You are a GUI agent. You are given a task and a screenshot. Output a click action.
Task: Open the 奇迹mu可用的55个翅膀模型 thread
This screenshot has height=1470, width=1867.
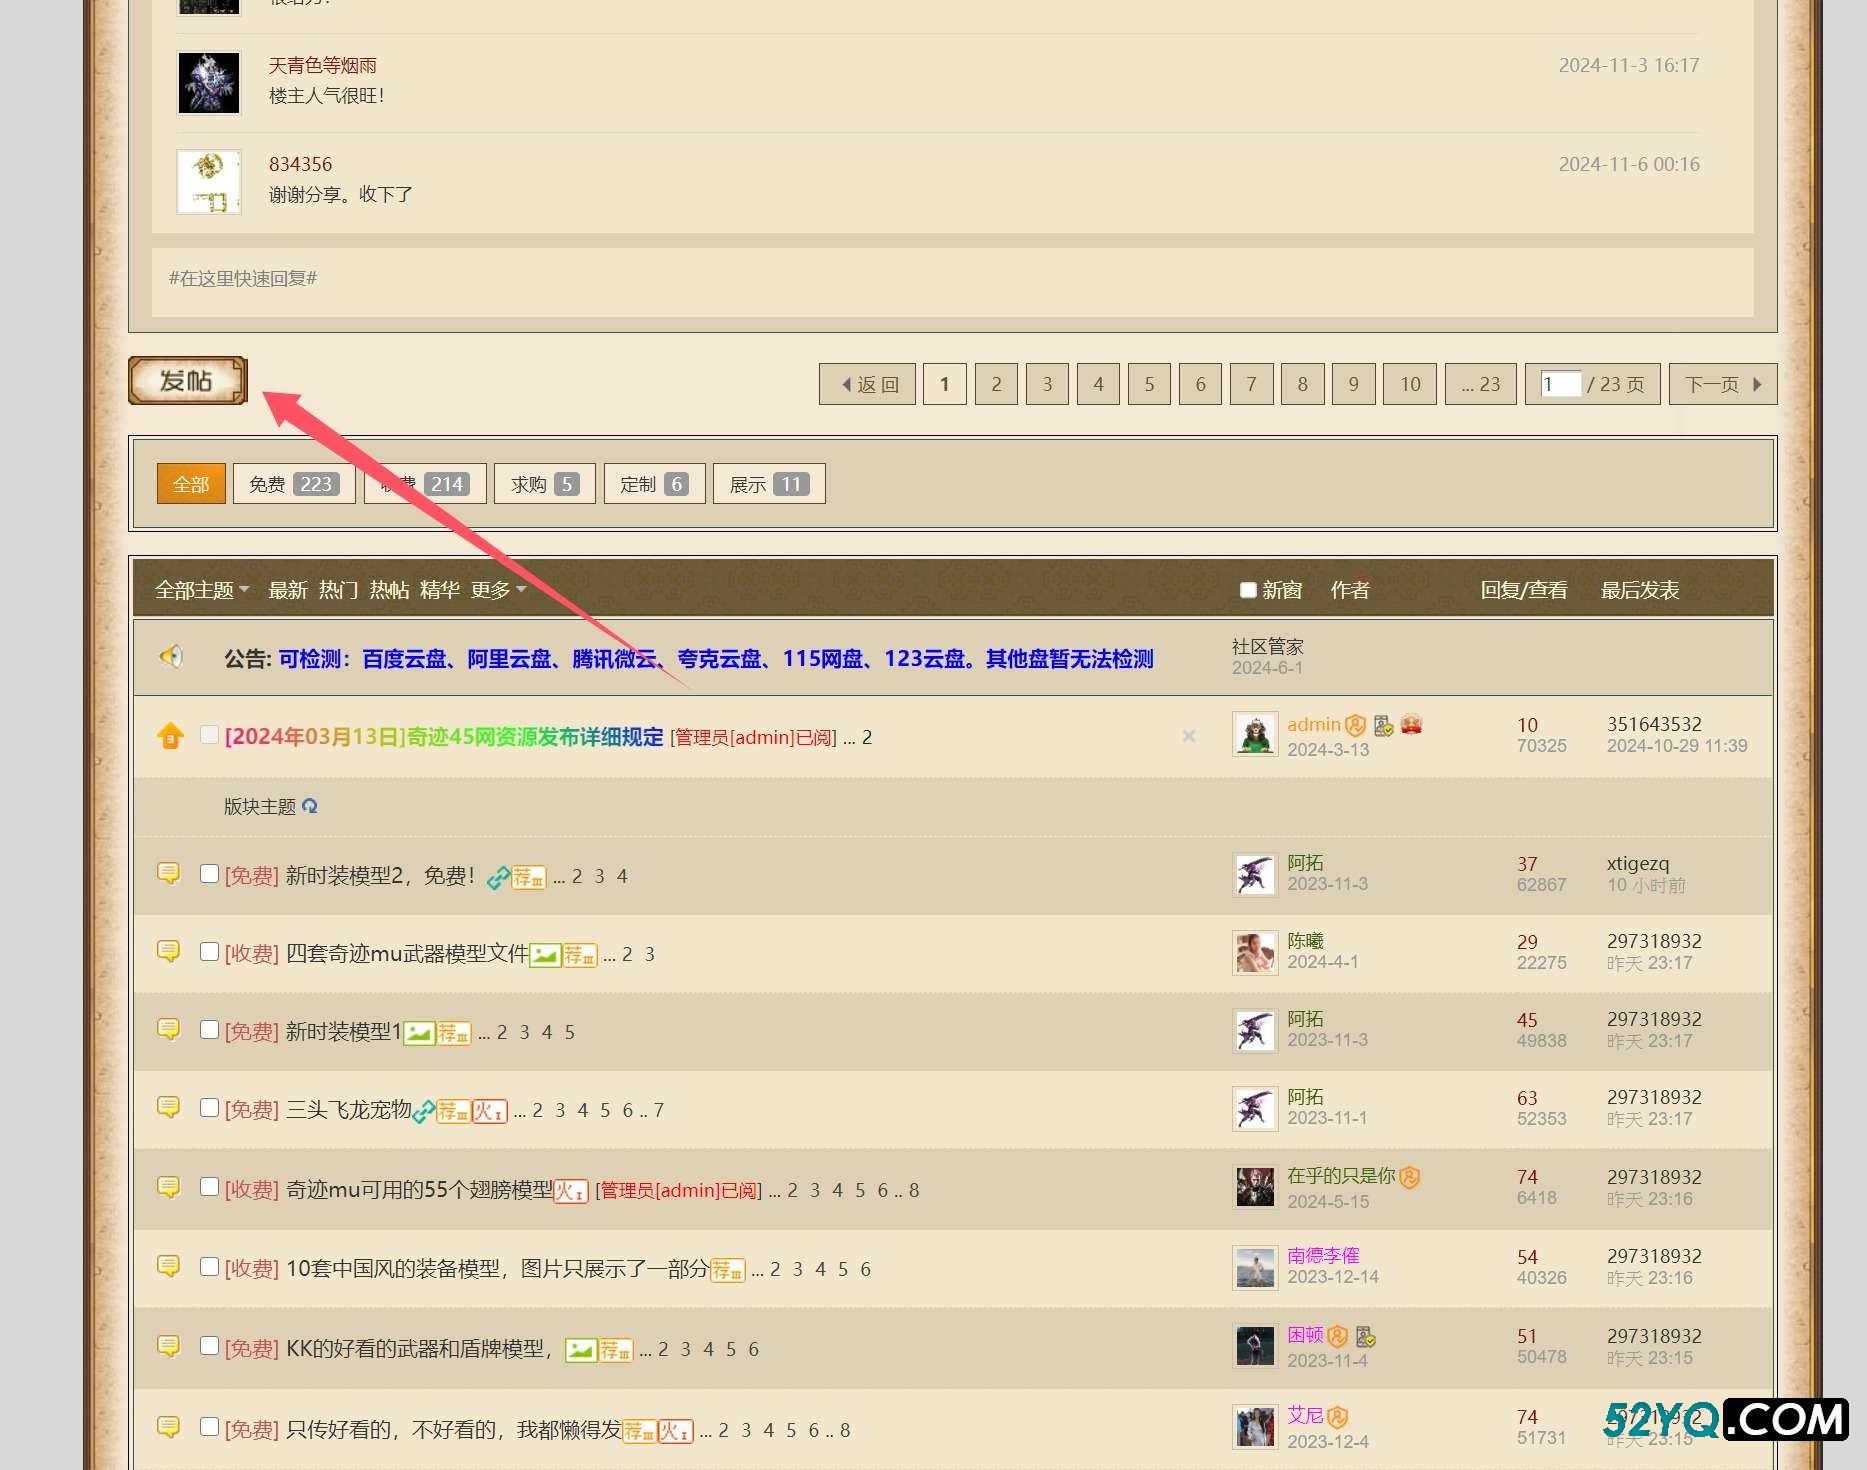(x=419, y=1190)
